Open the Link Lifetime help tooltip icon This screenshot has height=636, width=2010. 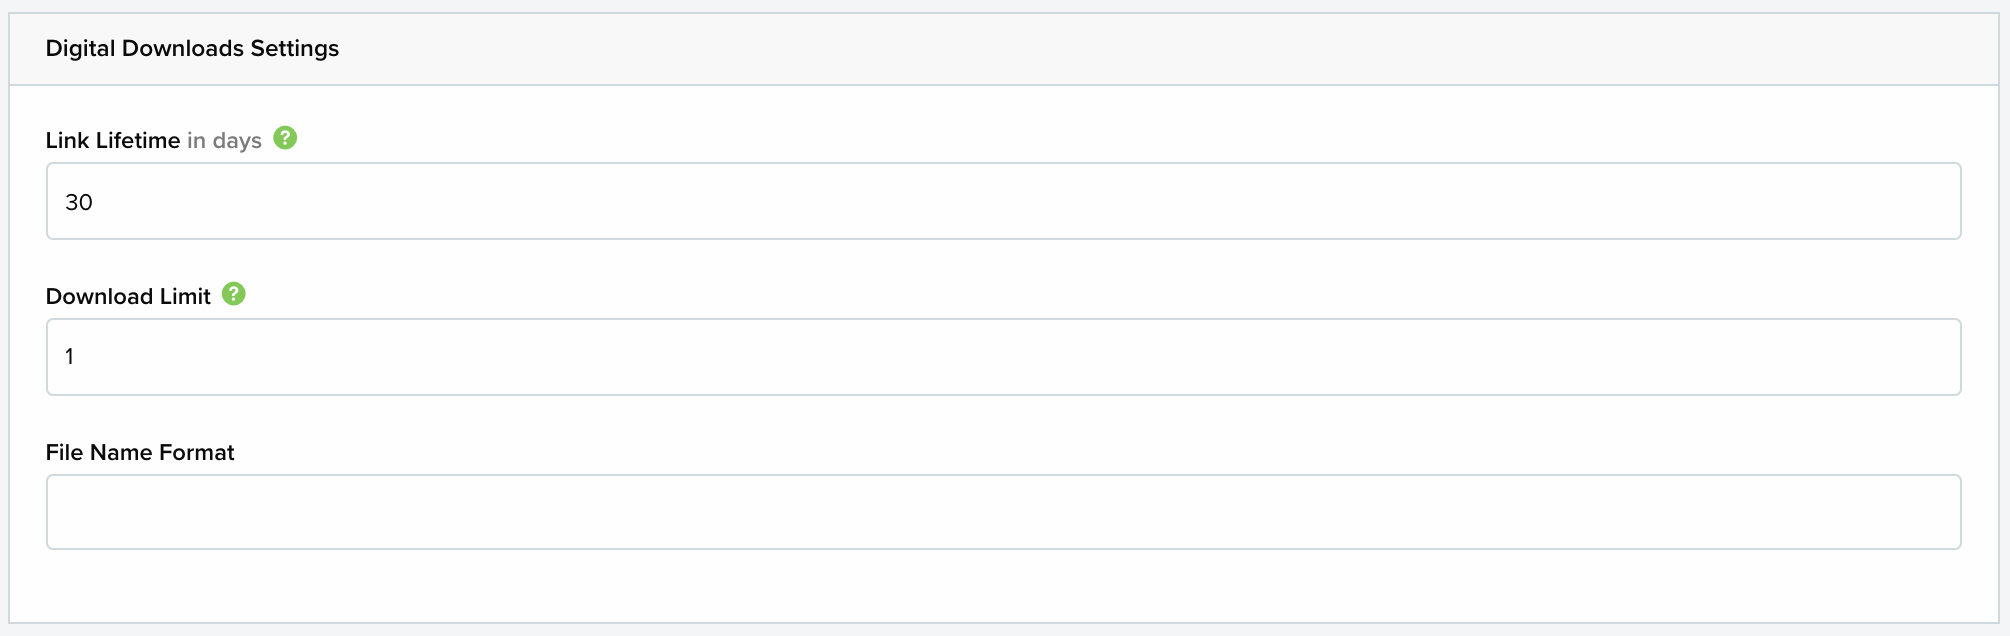click(x=285, y=138)
